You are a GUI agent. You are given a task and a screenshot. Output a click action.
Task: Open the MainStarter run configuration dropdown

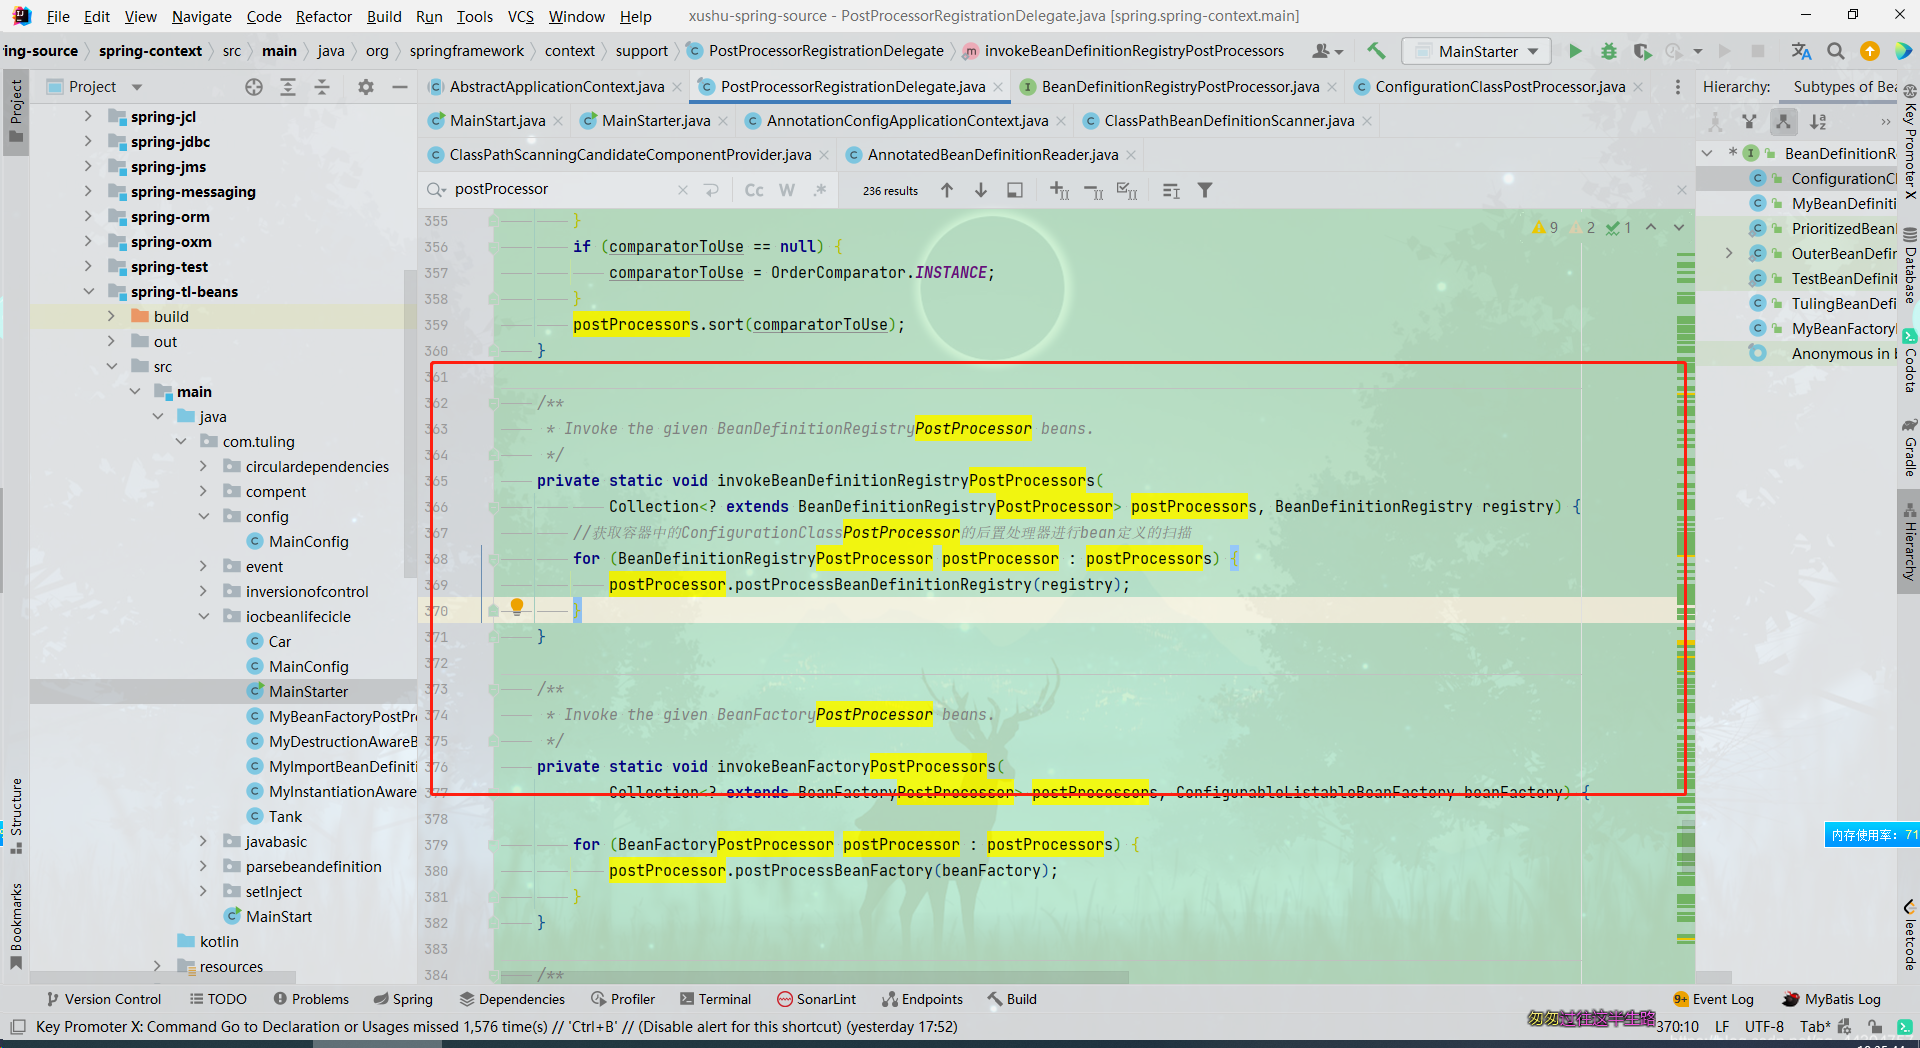tap(1477, 51)
